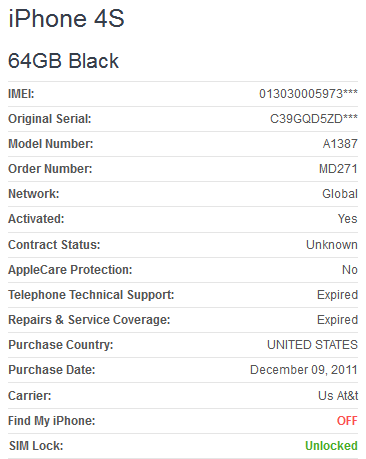Click the Order Number value MD271
Screen dimensions: 366x459
[x=338, y=169]
